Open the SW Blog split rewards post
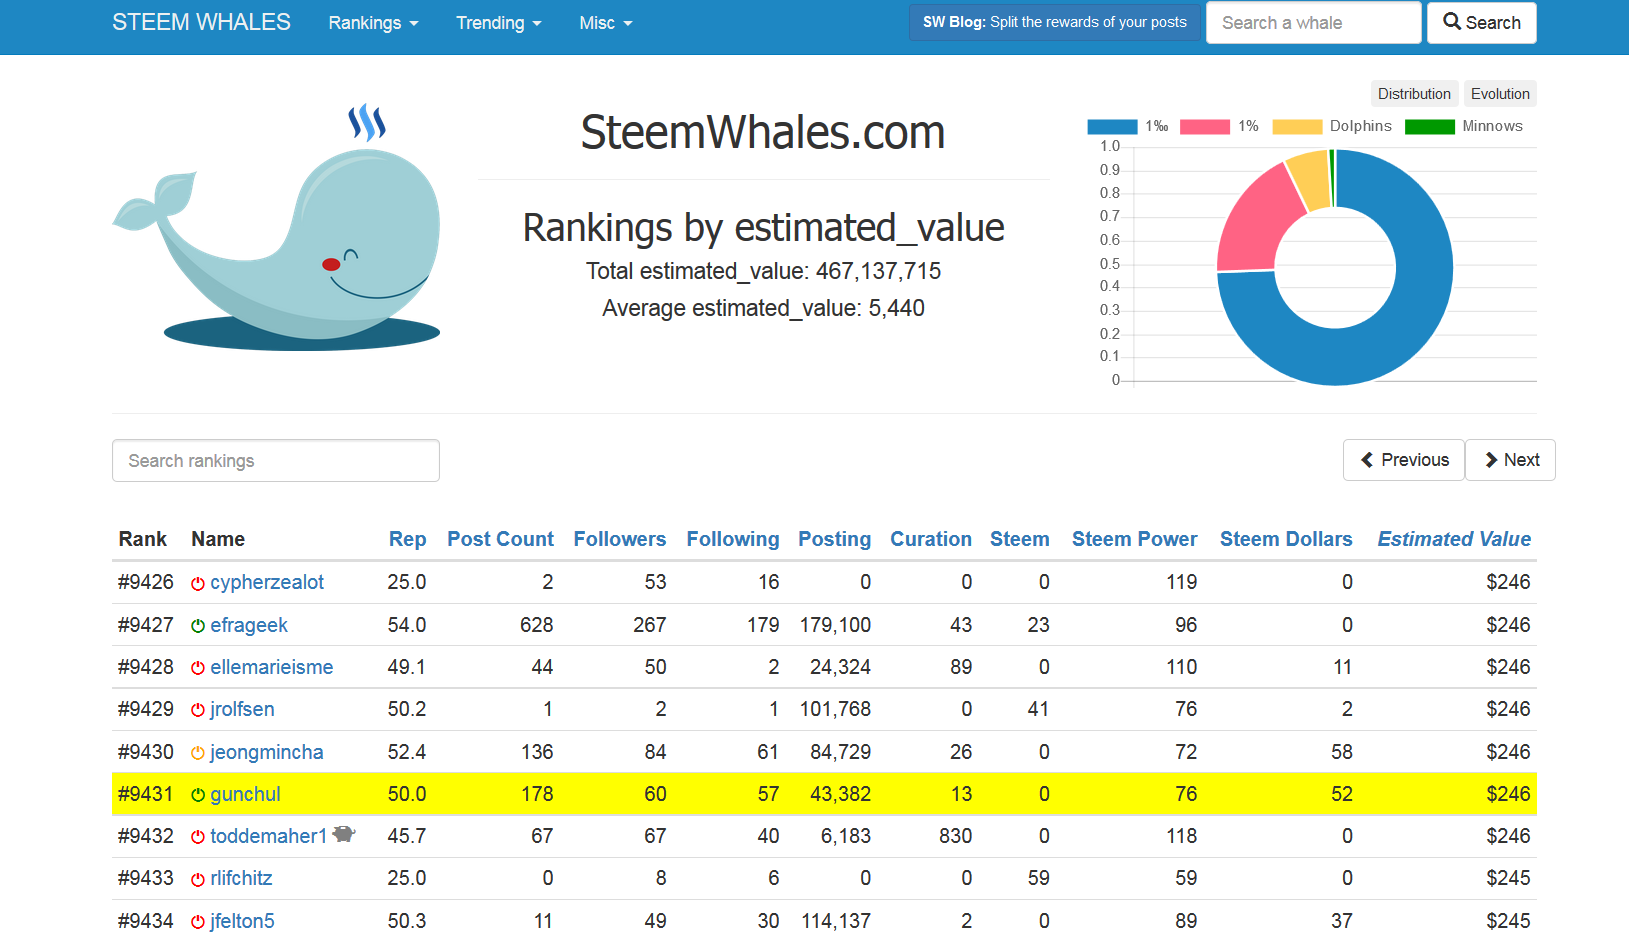 1054,22
